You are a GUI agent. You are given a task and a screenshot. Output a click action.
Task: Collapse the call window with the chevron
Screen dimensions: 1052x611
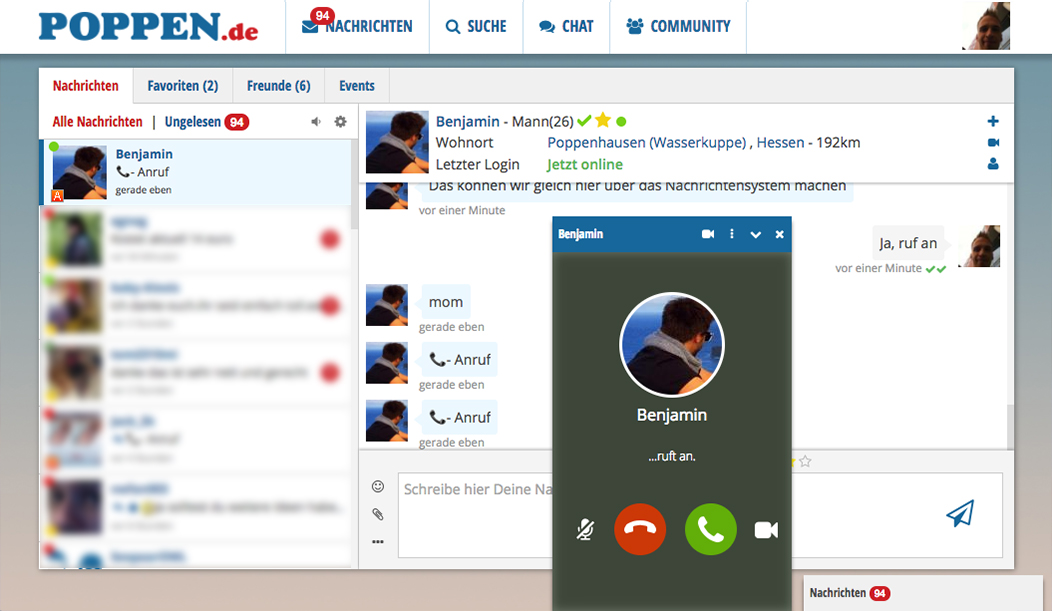click(756, 235)
